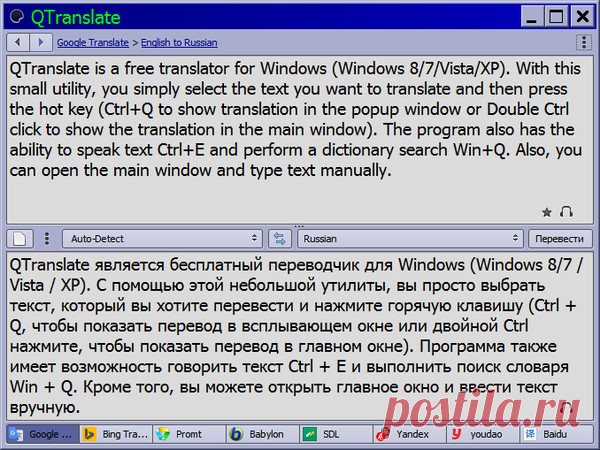Open the English to Russian link
The width and height of the screenshot is (600, 450).
coord(179,42)
